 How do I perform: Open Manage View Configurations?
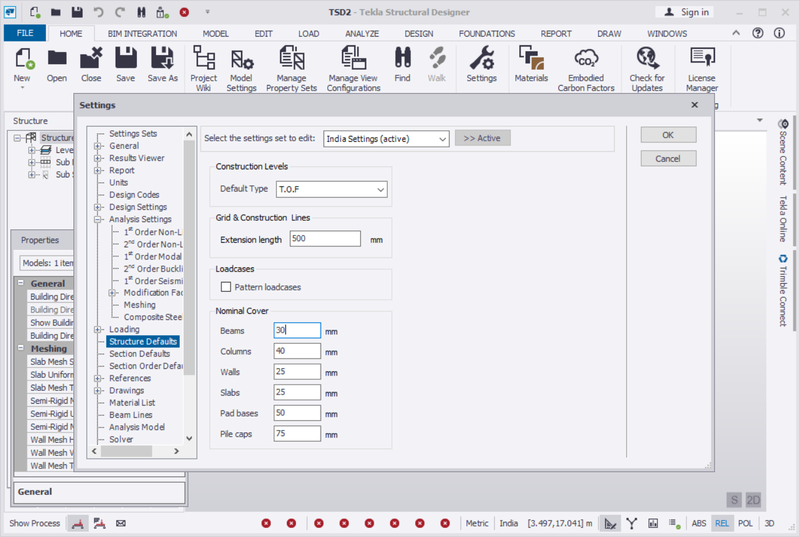click(x=354, y=69)
